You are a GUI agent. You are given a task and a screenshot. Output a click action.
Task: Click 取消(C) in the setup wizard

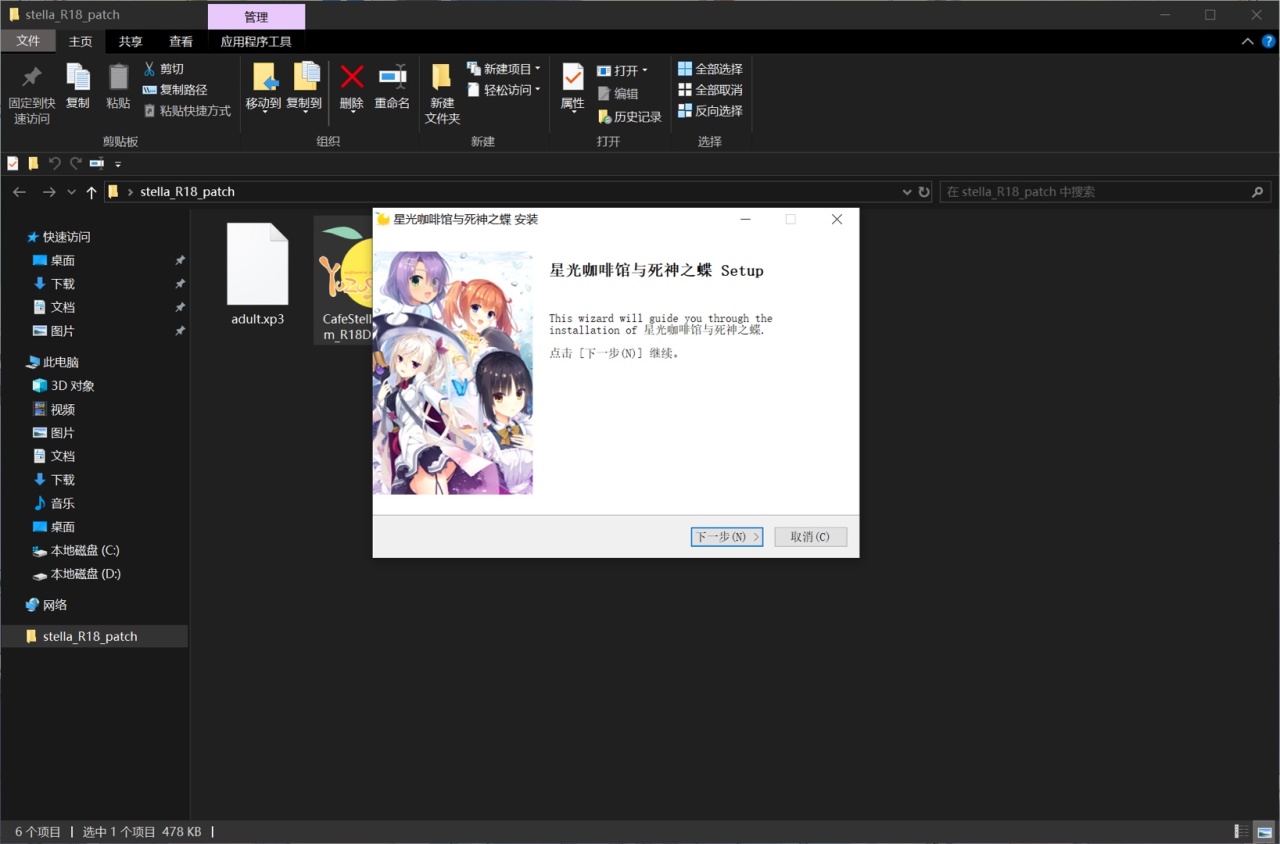[810, 537]
